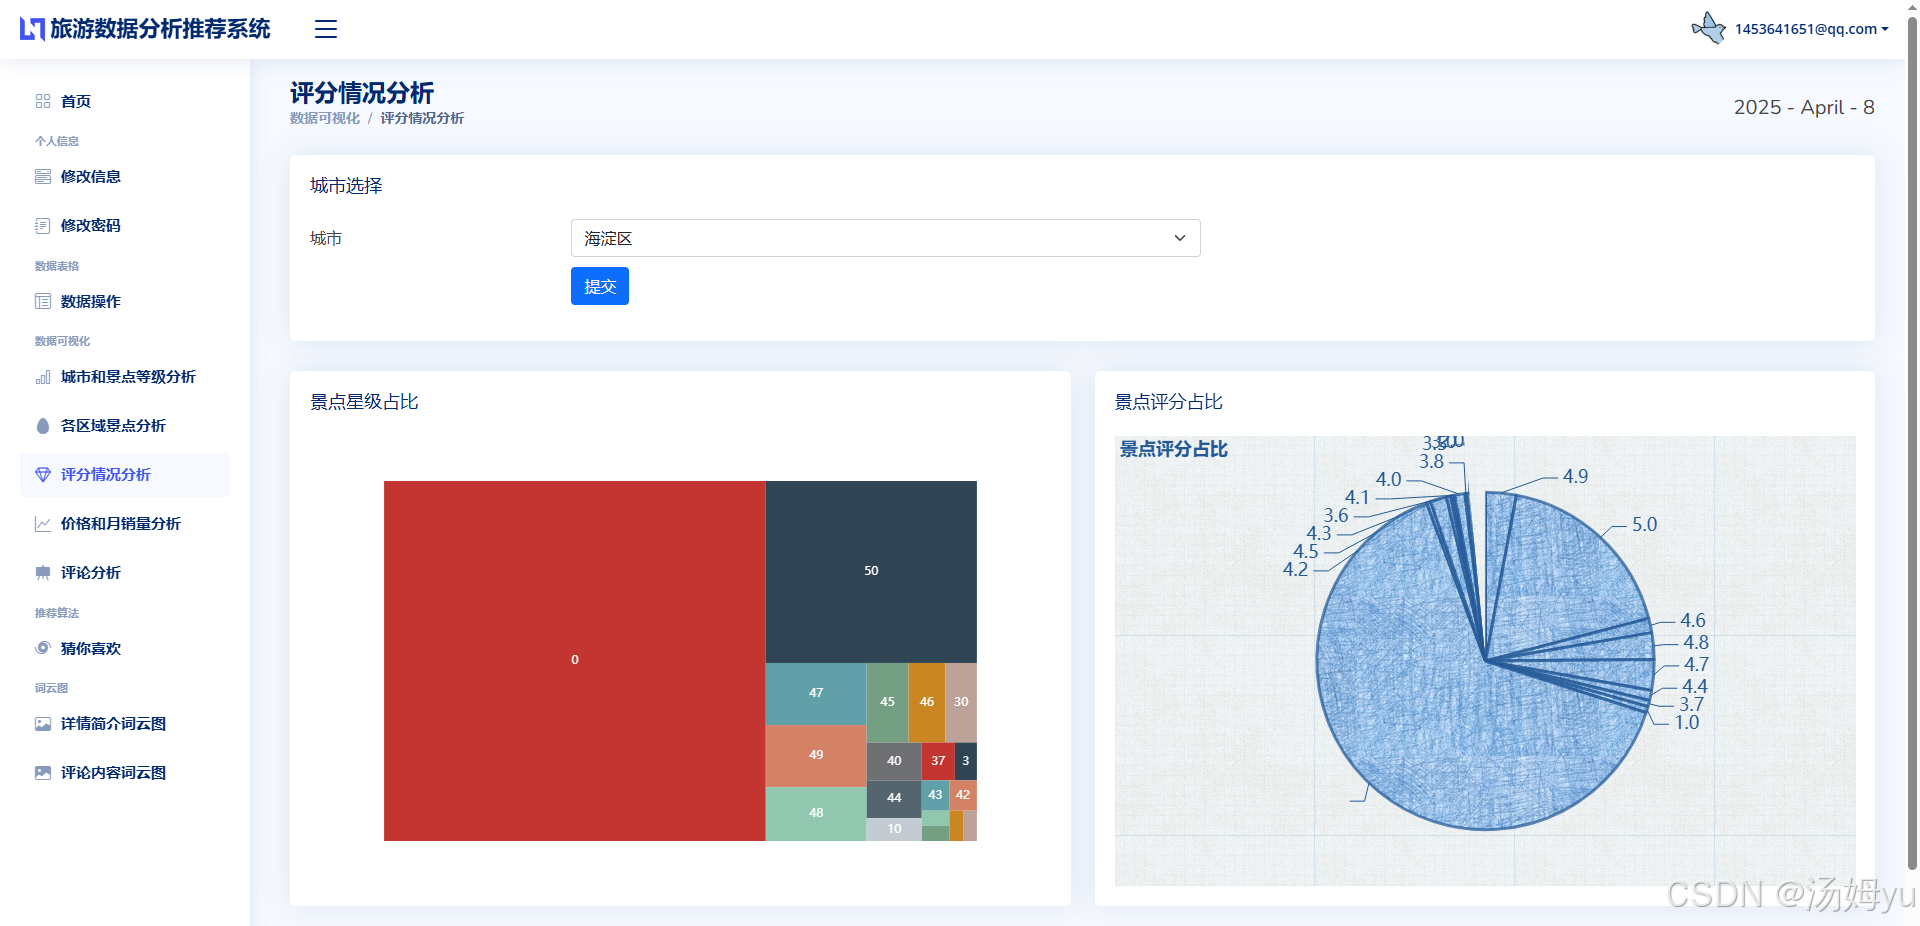Click the pie chart label 4.9
Viewport: 1920px width, 926px height.
coord(1575,476)
